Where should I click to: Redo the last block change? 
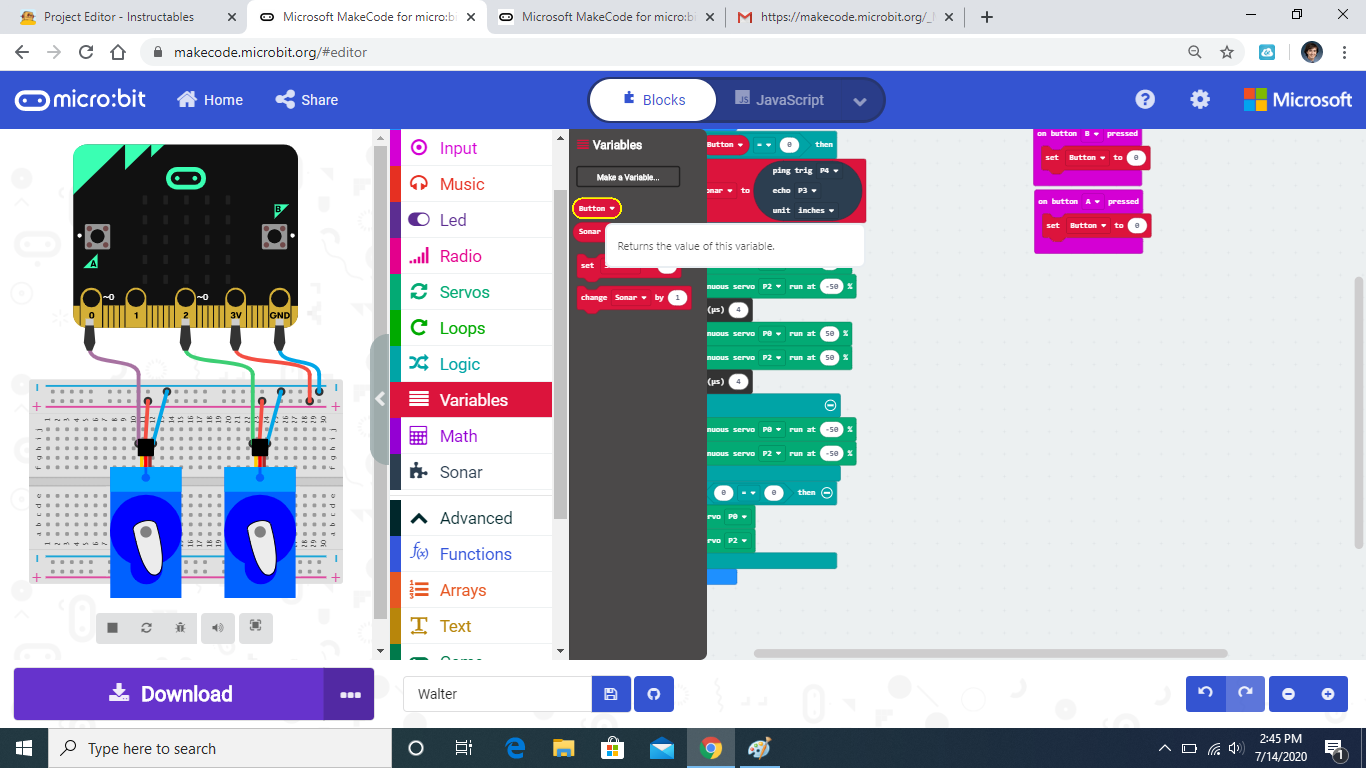[x=1245, y=694]
